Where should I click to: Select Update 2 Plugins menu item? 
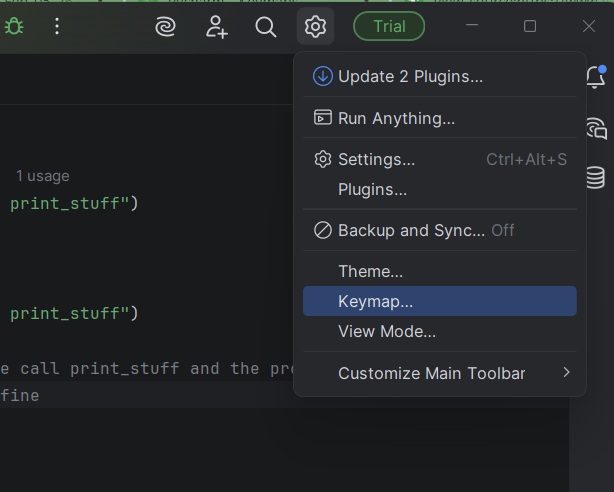(x=410, y=76)
